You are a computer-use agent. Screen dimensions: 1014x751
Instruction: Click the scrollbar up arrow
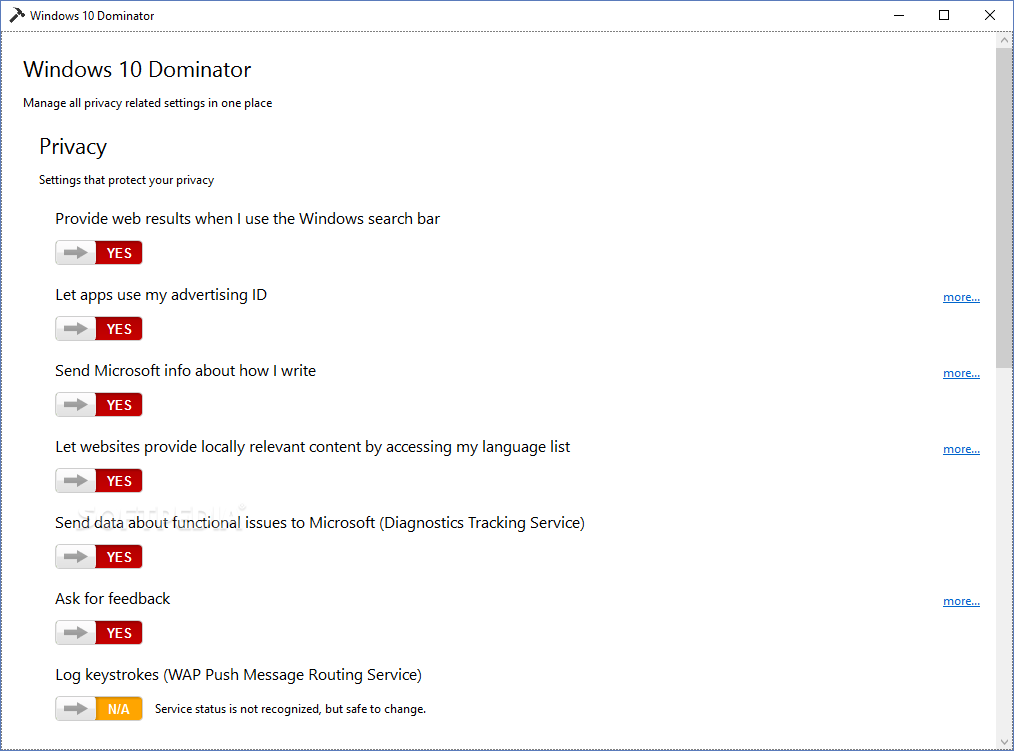point(1004,40)
